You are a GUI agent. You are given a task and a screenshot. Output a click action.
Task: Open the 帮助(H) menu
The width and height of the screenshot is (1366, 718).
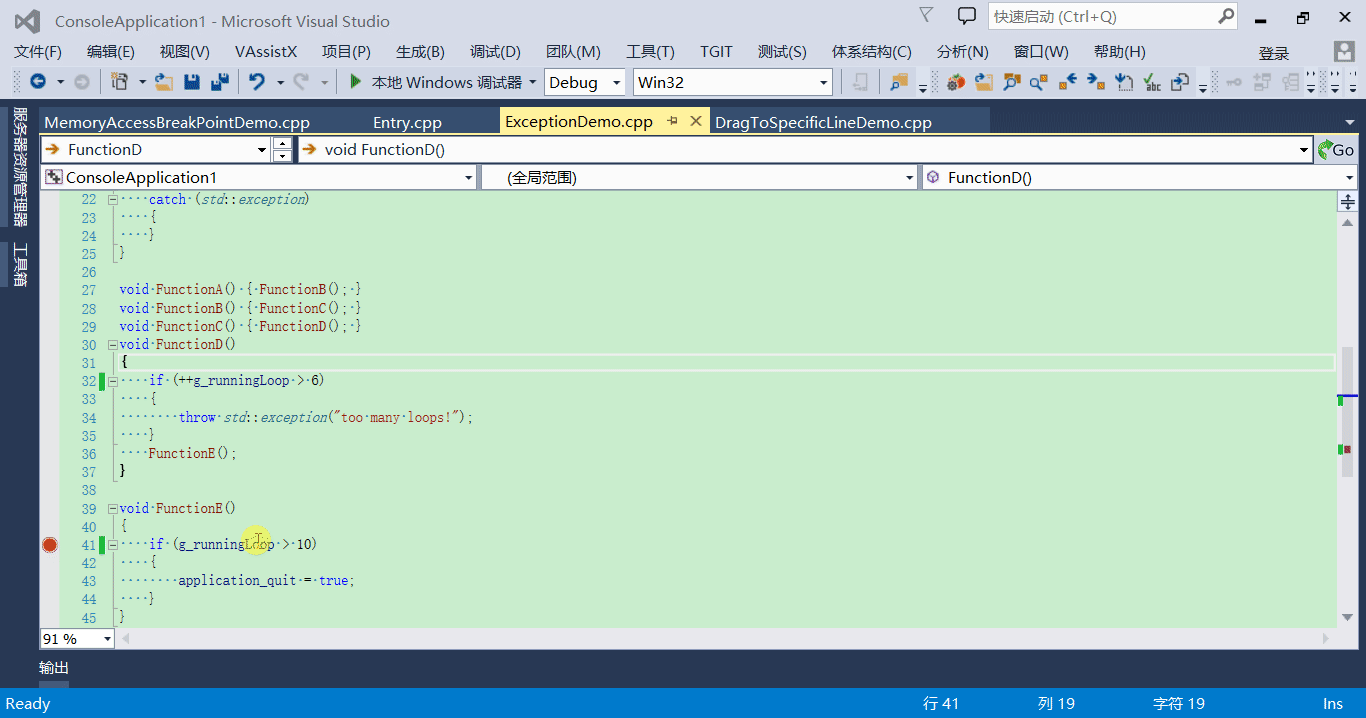(x=1119, y=52)
